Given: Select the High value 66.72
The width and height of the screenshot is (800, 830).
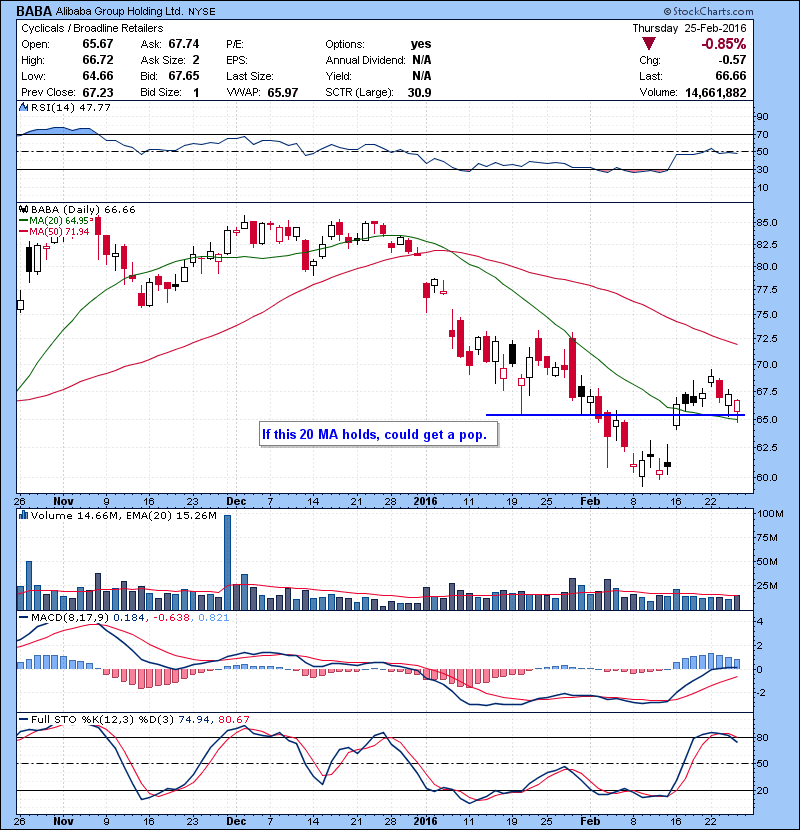Looking at the screenshot, I should click(98, 60).
